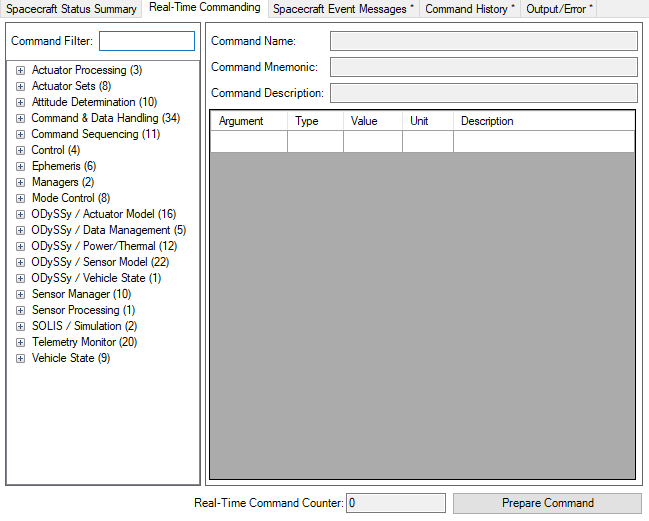The width and height of the screenshot is (649, 521).
Task: Click into the Command Filter field
Action: 147,41
